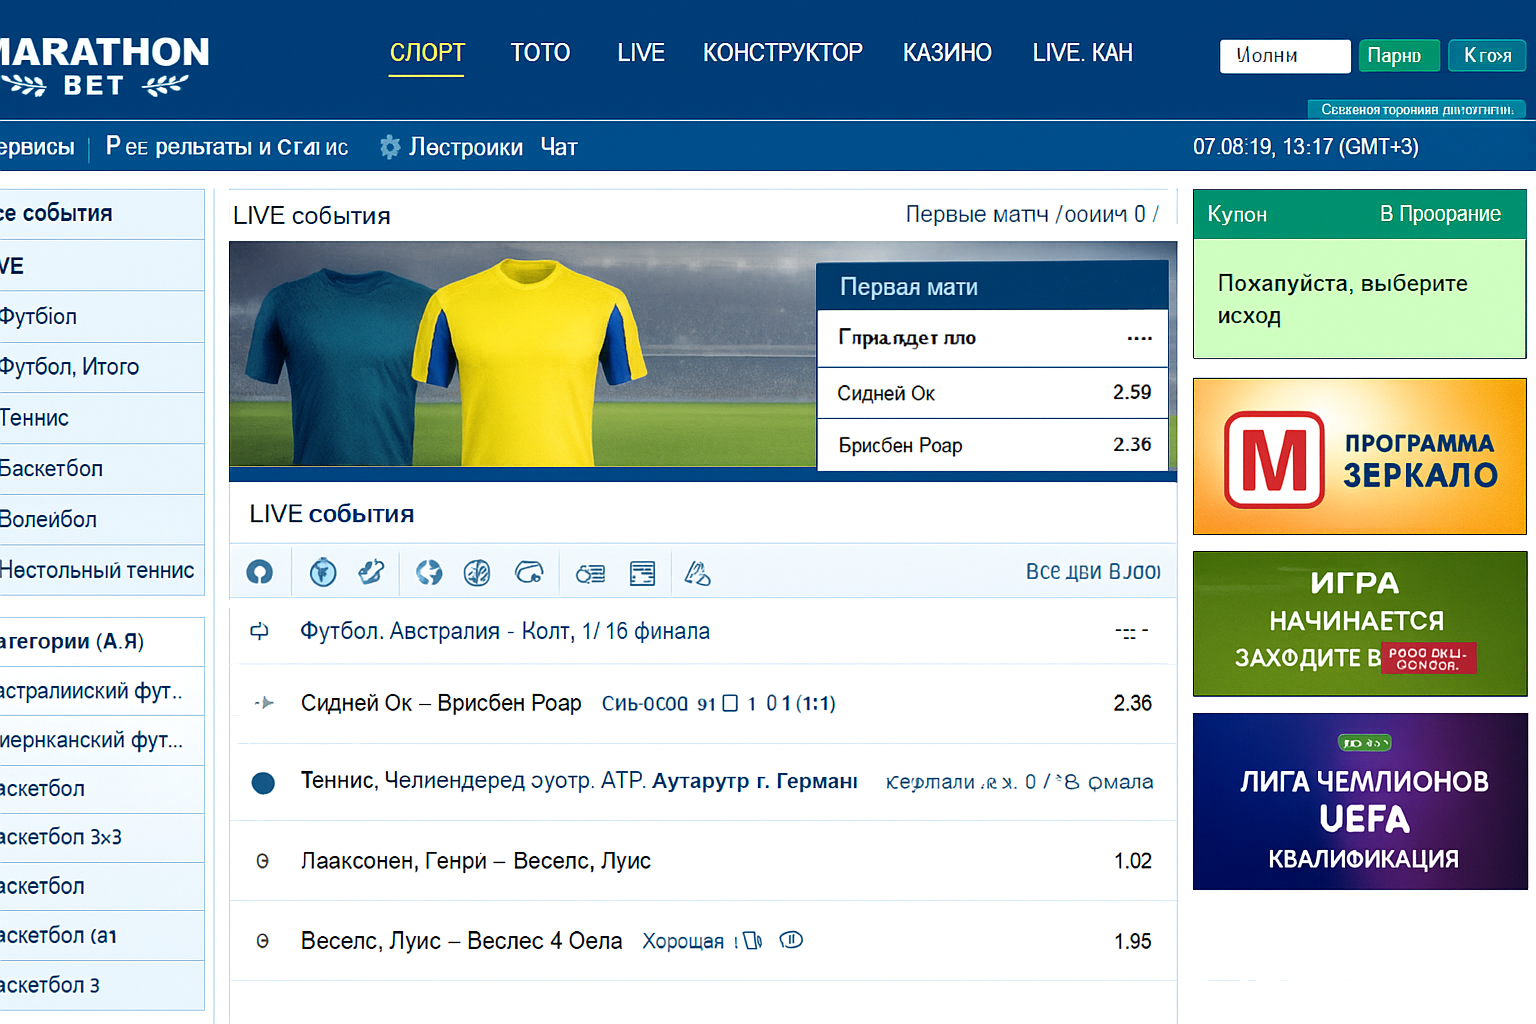Expand the dots menu in Первая мати panel
This screenshot has height=1024, width=1536.
click(x=1139, y=338)
